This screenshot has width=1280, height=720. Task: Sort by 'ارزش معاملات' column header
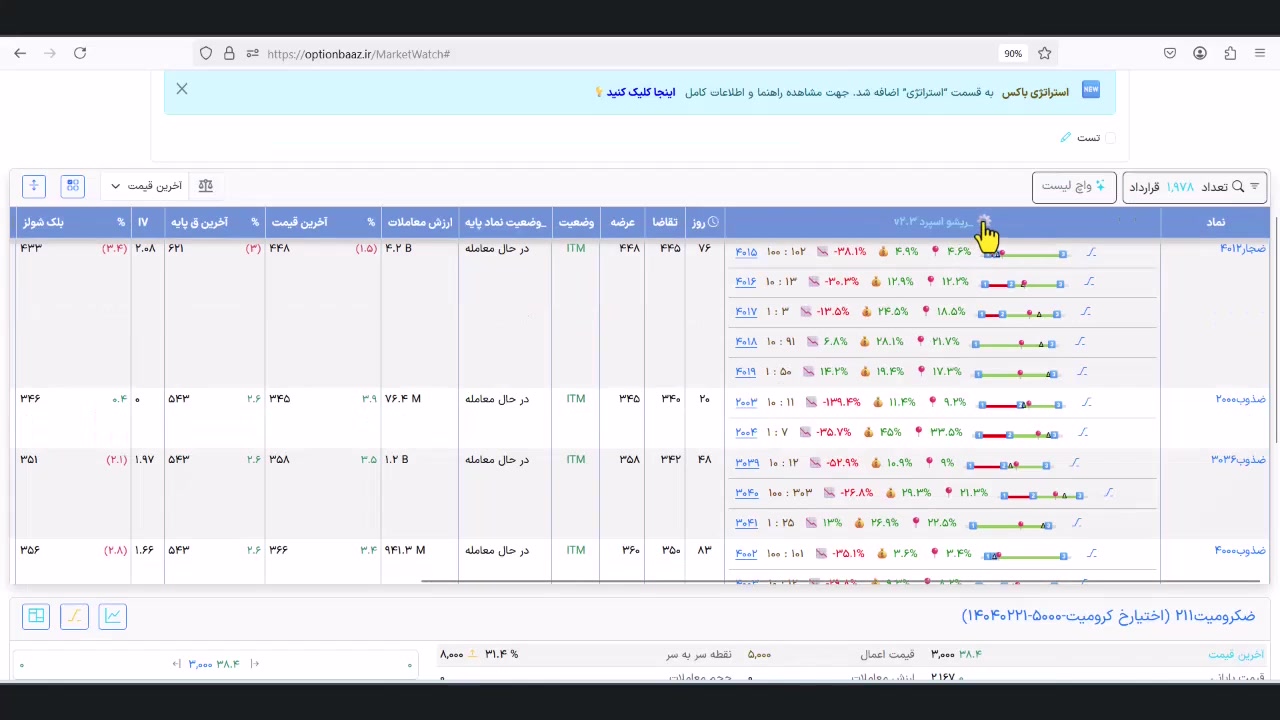coord(420,222)
